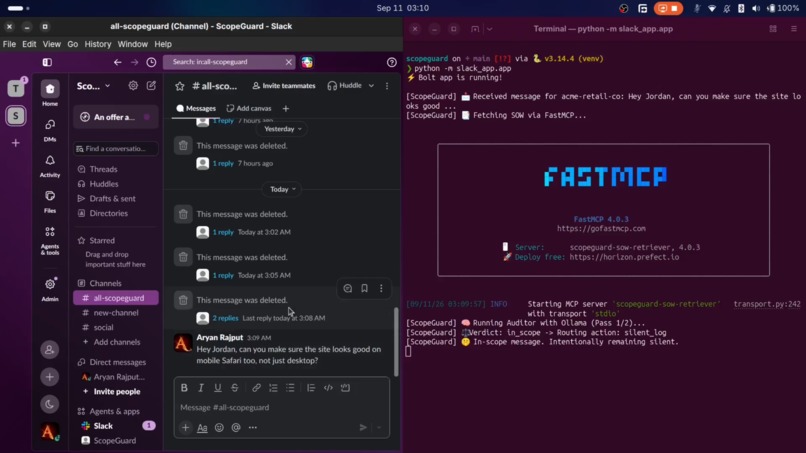This screenshot has width=806, height=453.
Task: Open Home in Slack sidebar
Action: click(x=50, y=94)
